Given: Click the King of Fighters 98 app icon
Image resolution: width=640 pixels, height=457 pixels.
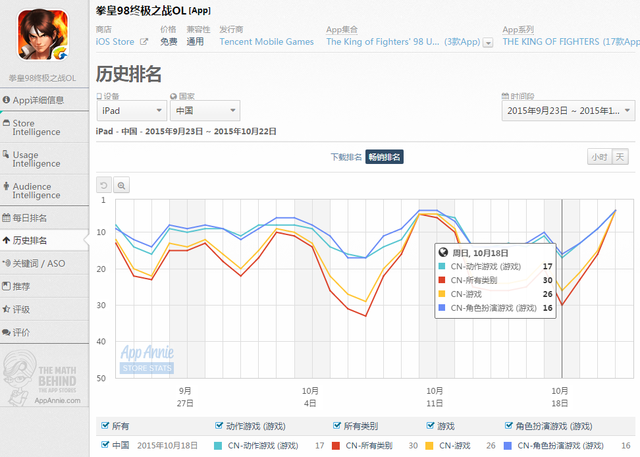Looking at the screenshot, I should click(42, 35).
